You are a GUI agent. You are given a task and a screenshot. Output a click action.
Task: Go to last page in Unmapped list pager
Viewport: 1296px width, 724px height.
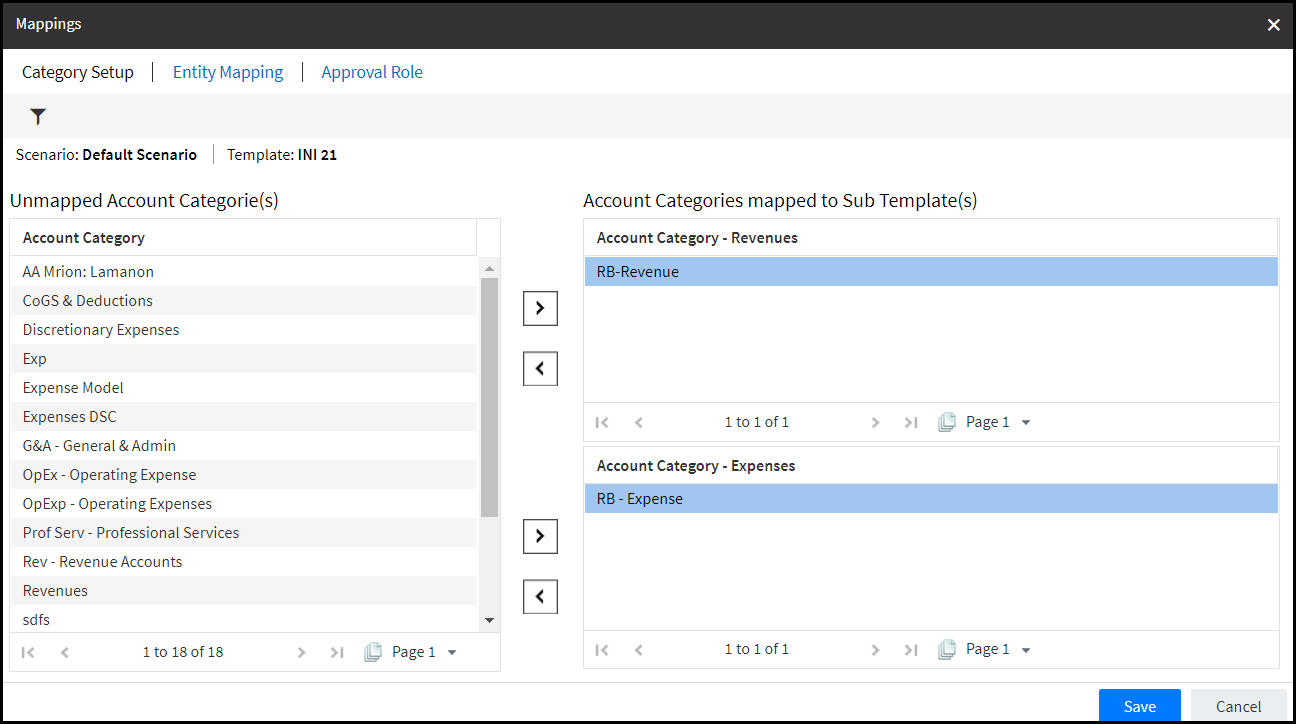point(337,652)
